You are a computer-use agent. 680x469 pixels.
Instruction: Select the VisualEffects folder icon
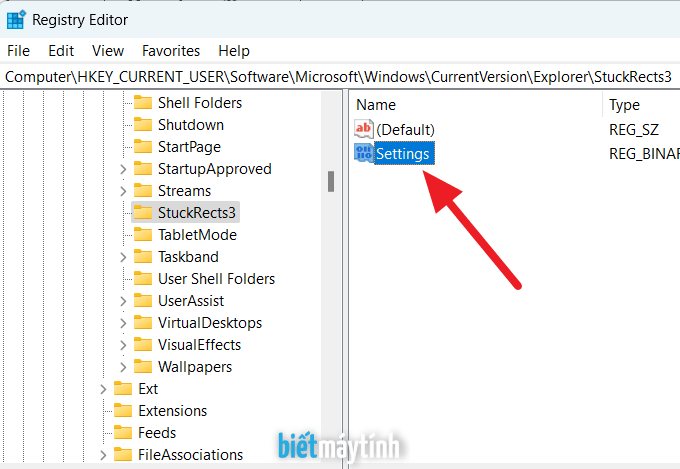(x=143, y=345)
